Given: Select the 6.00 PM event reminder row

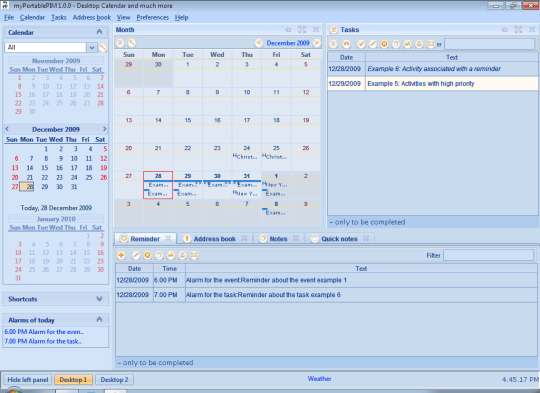Looking at the screenshot, I should pos(326,280).
